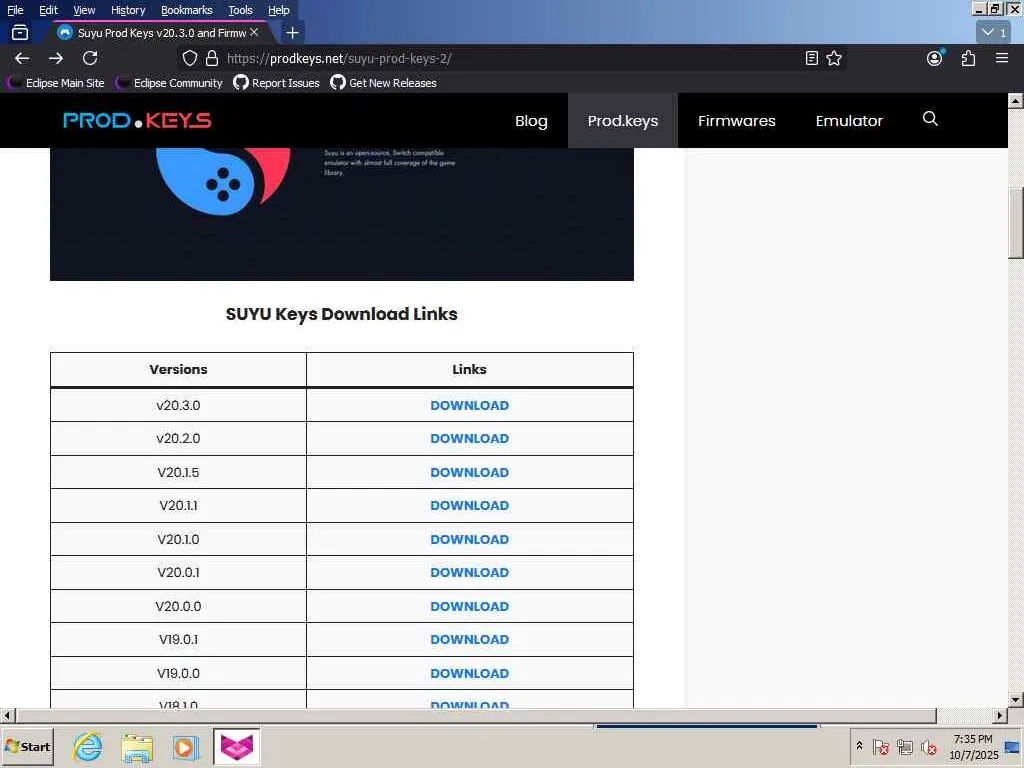
Task: Reload the current page
Action: pyautogui.click(x=90, y=58)
